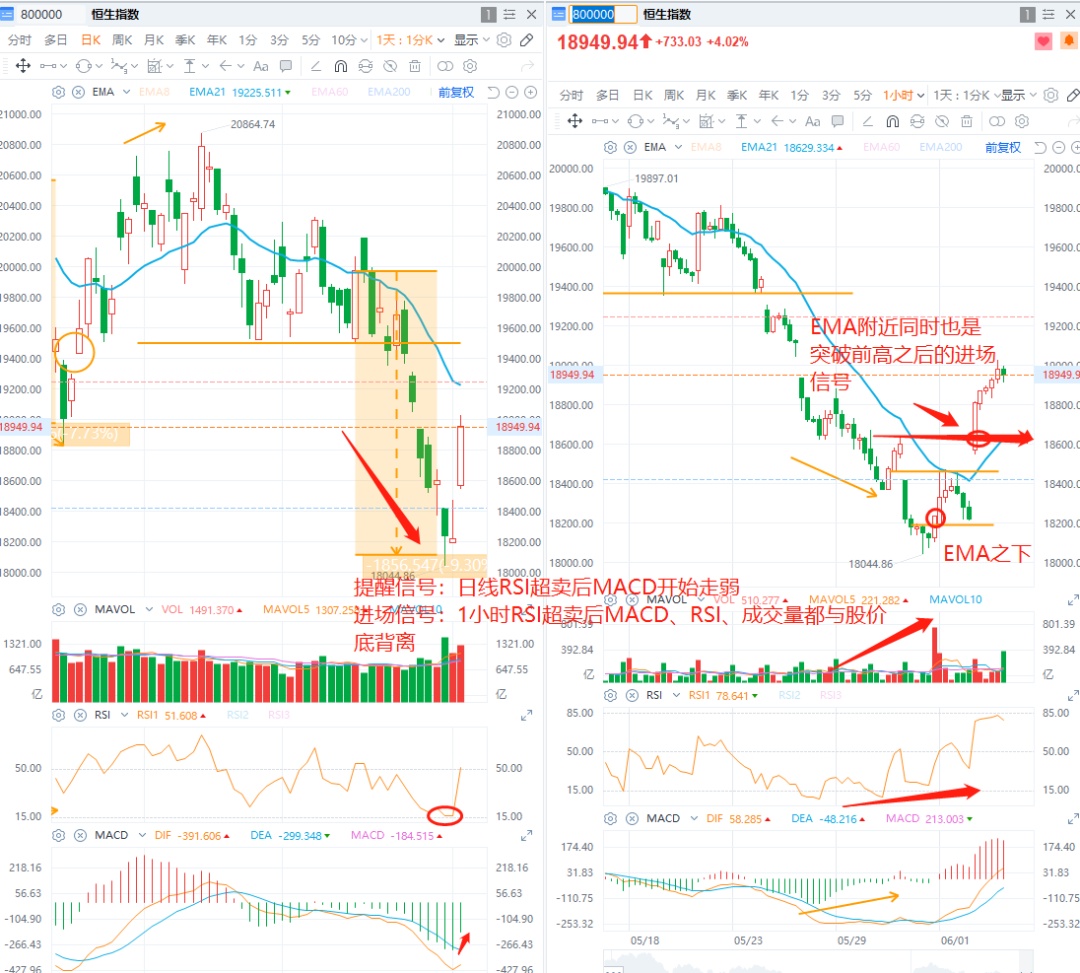Zoom out with minus icon in left chart

tap(512, 92)
